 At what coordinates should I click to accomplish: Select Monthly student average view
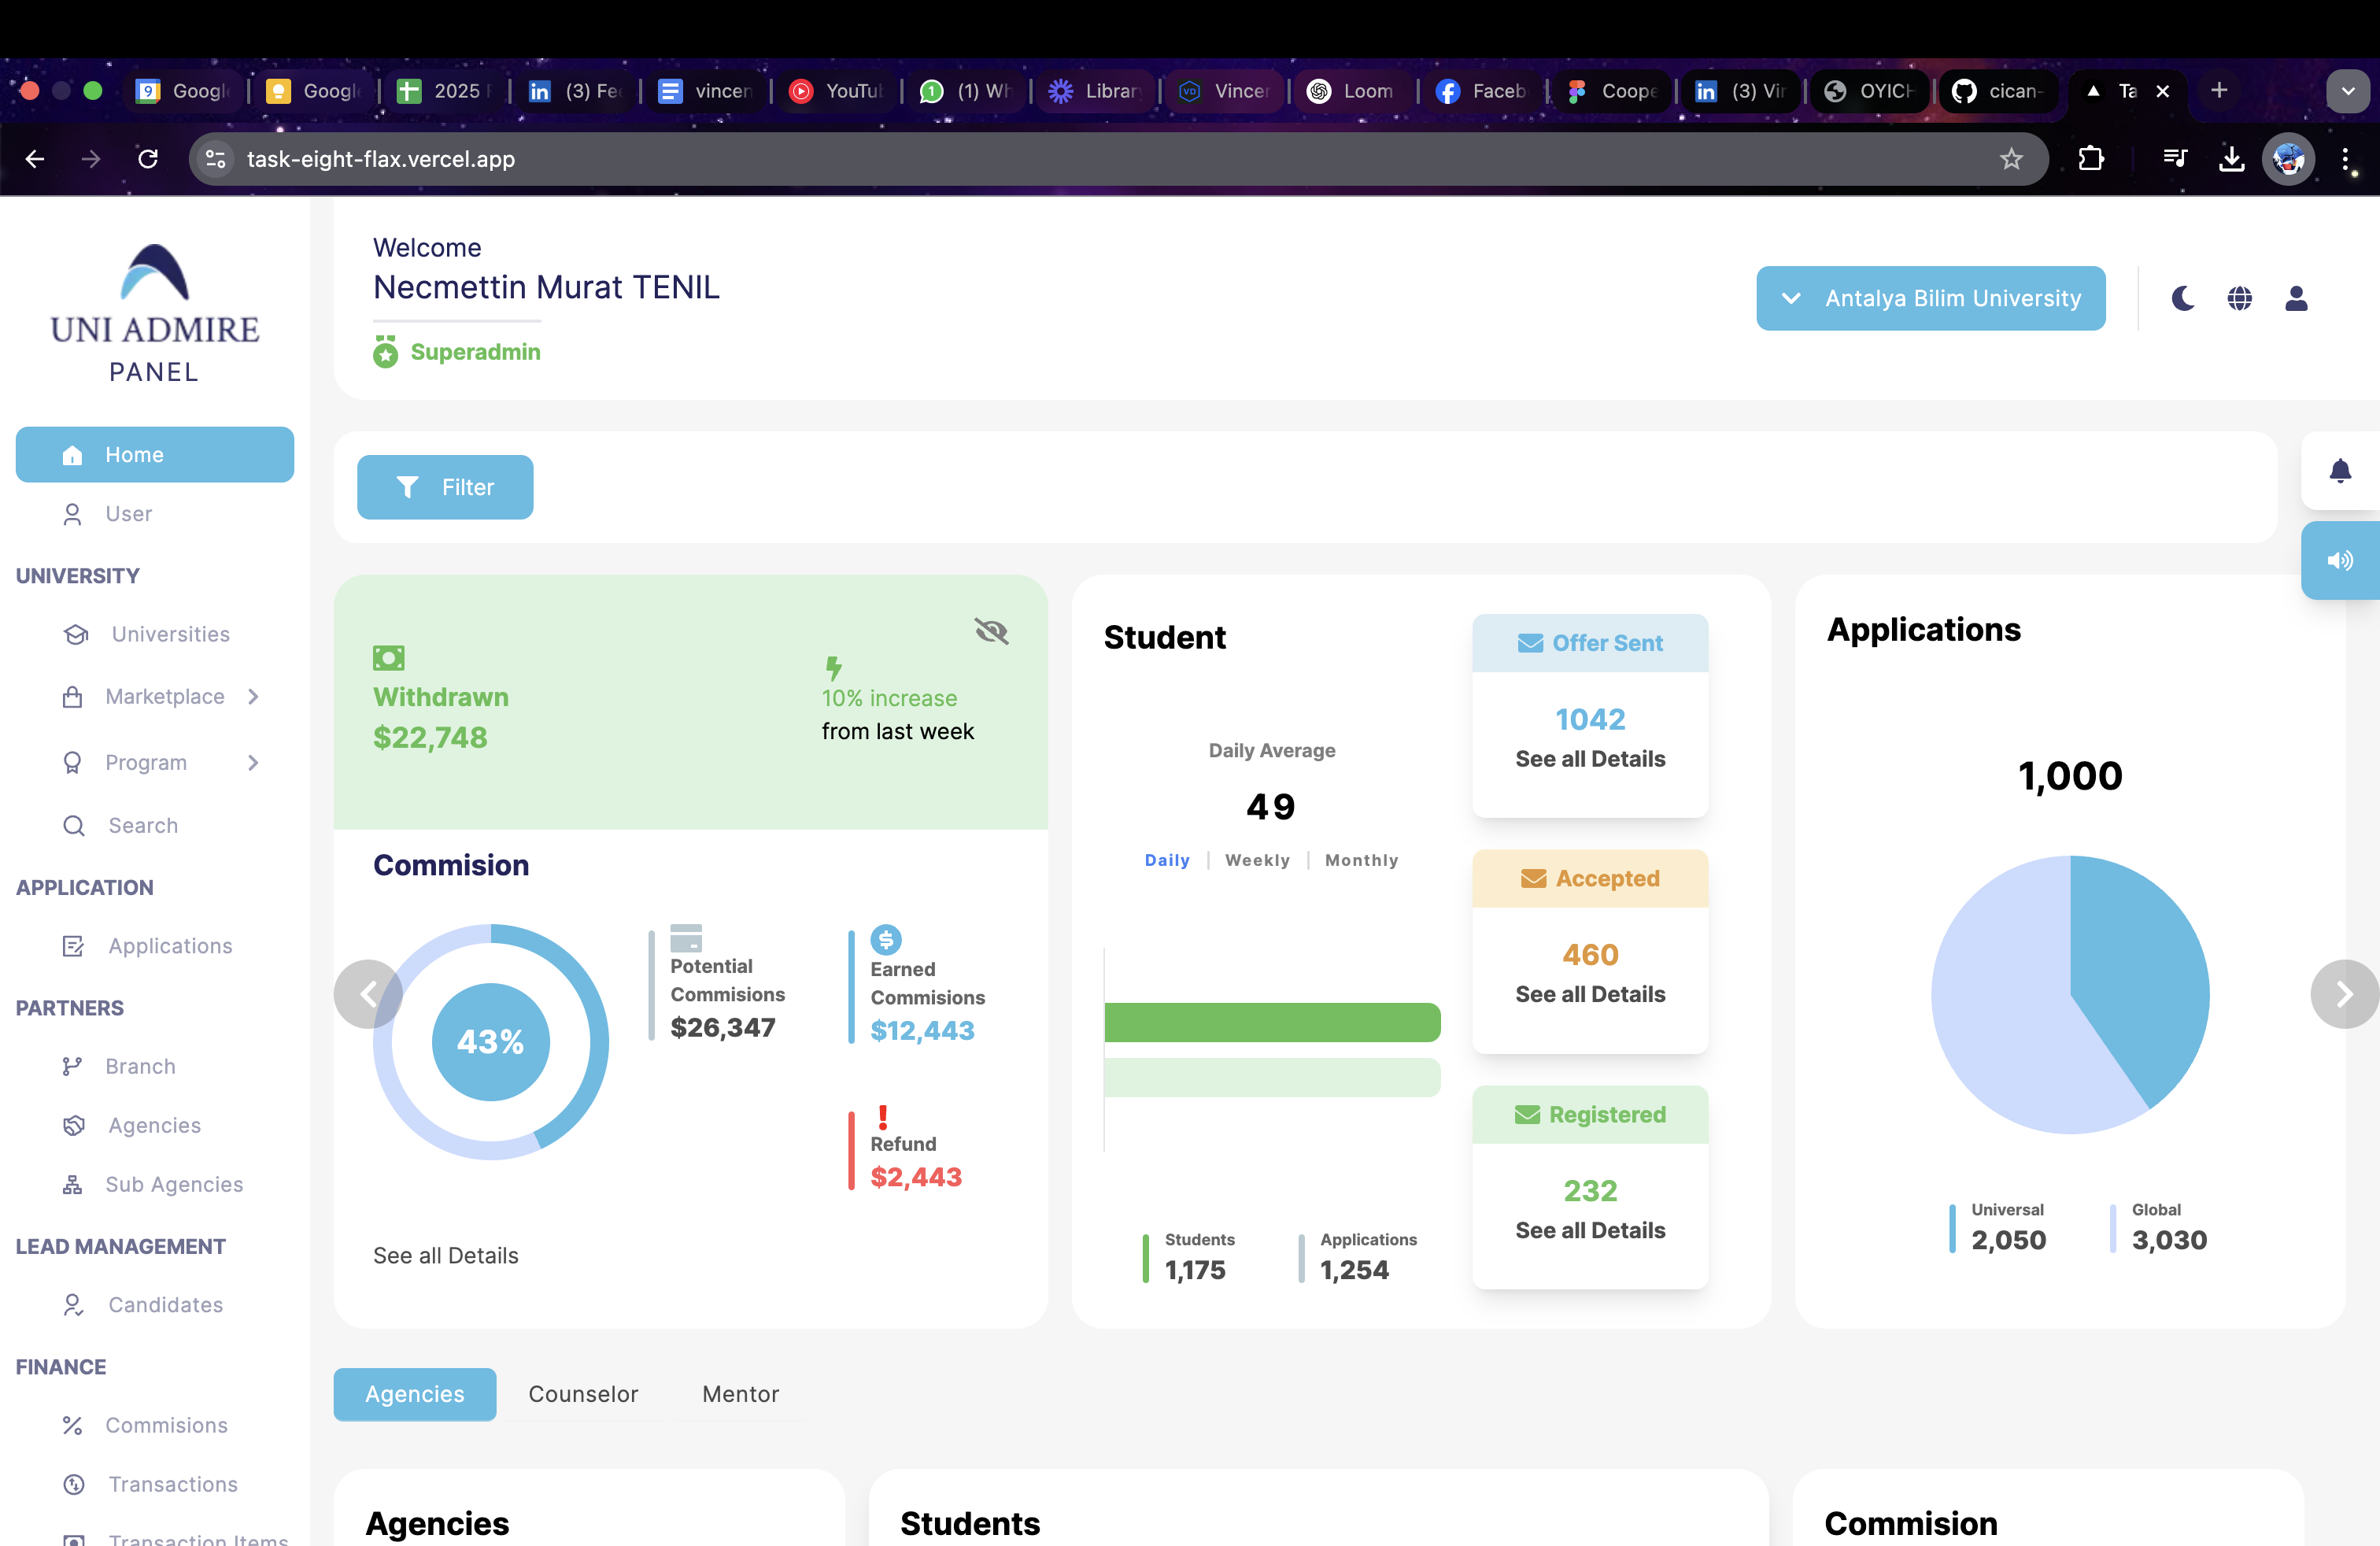(1361, 860)
